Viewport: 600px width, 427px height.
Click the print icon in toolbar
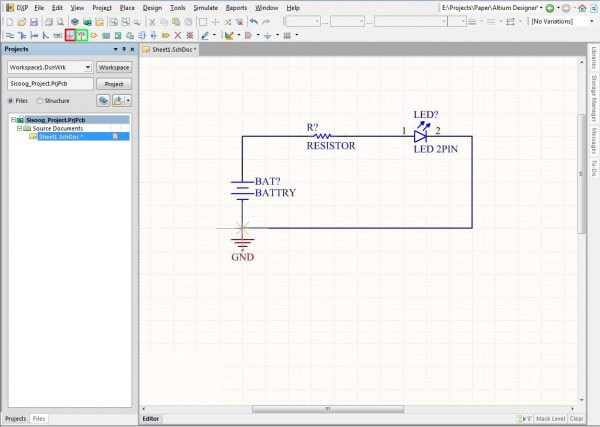(x=49, y=22)
